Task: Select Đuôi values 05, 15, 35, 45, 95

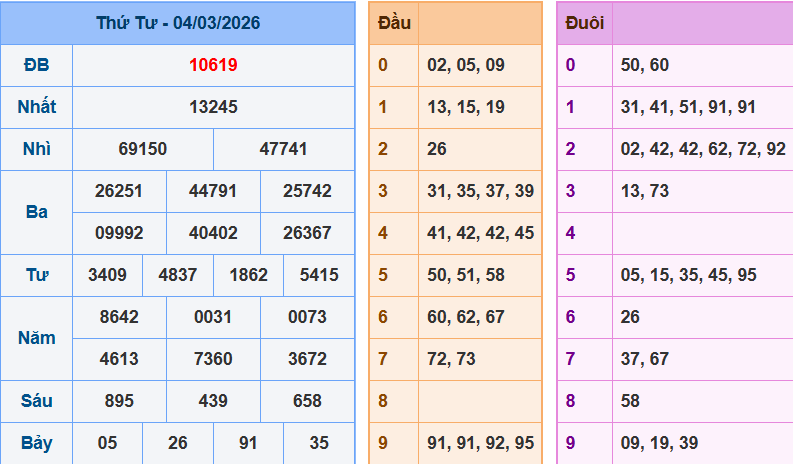Action: pos(688,275)
